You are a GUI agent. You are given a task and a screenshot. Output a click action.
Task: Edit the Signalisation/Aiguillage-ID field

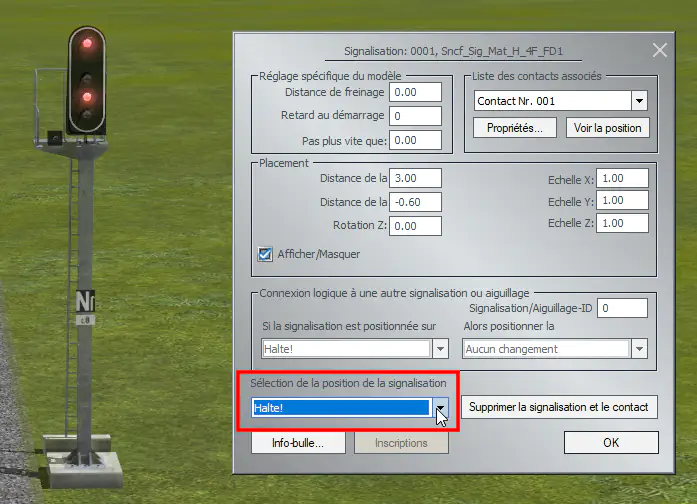(622, 308)
